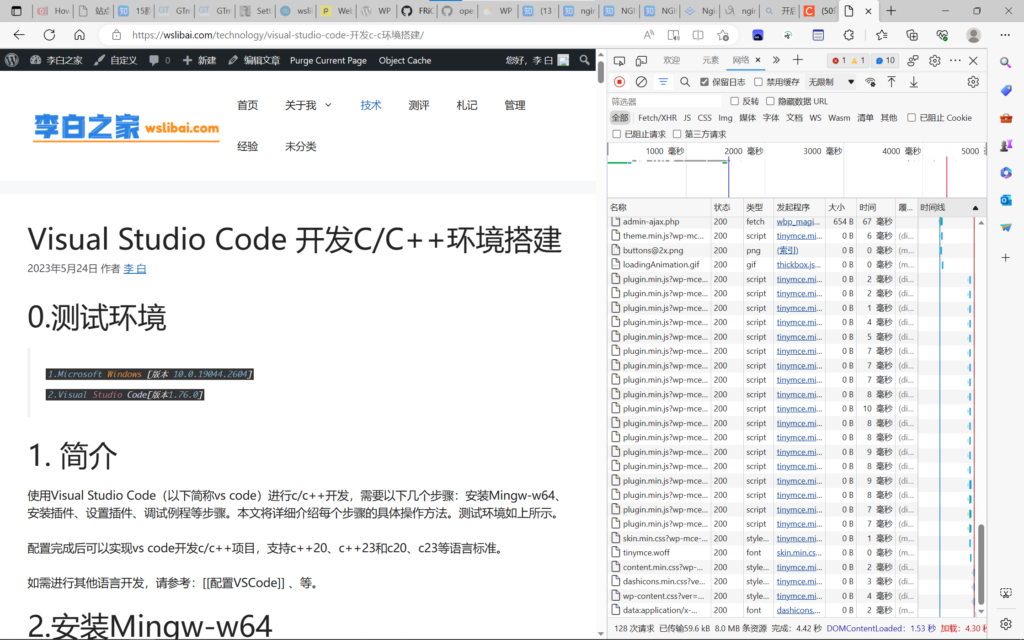
Task: Clear the network log
Action: pyautogui.click(x=641, y=82)
